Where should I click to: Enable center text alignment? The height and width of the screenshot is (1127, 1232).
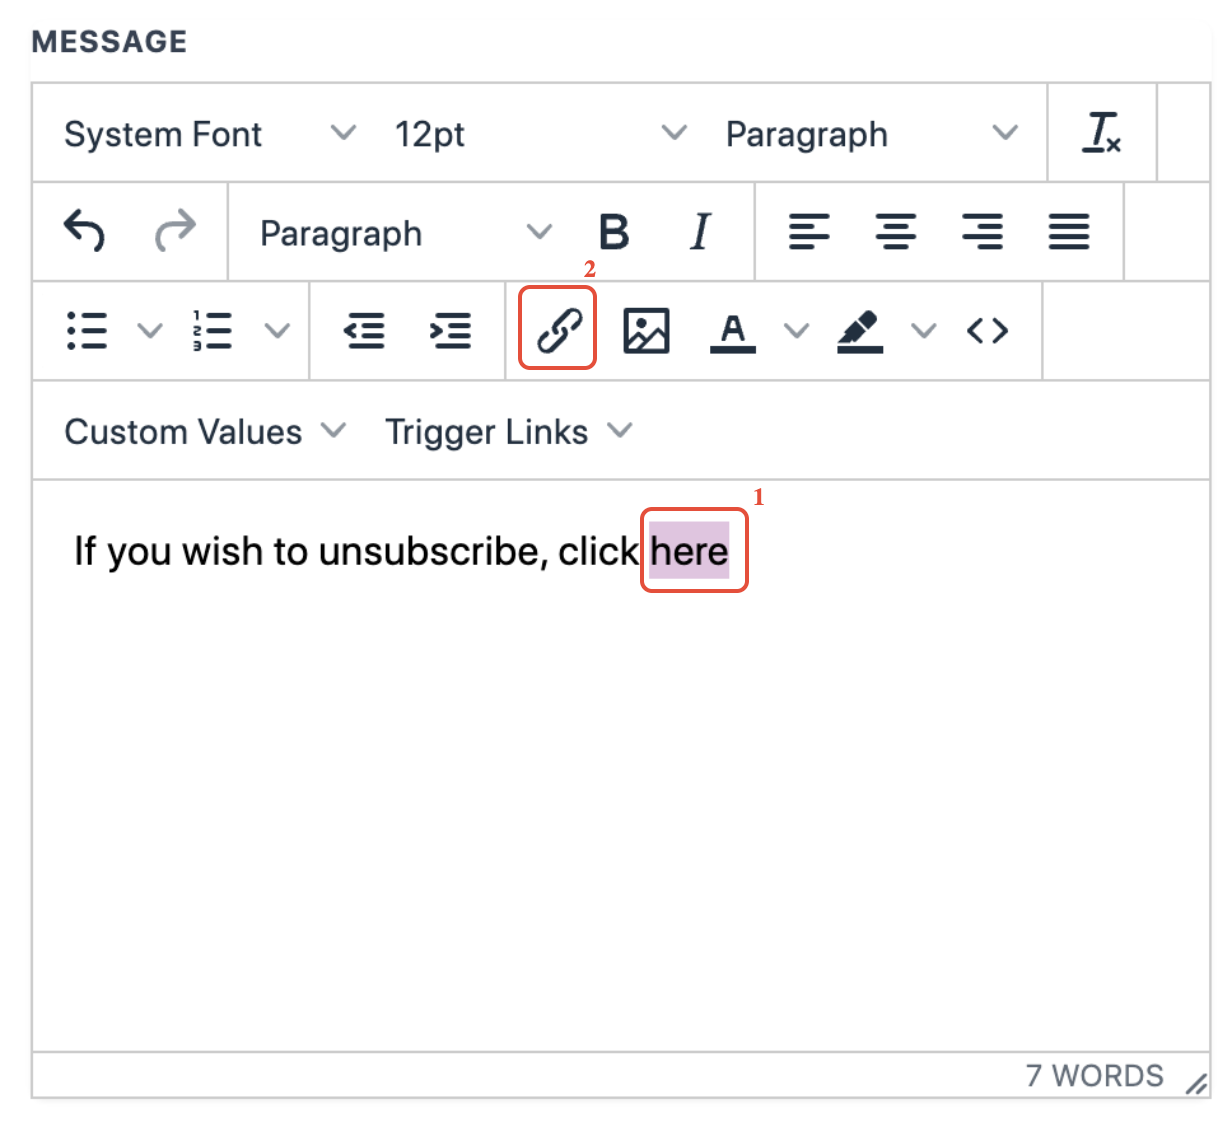click(896, 232)
